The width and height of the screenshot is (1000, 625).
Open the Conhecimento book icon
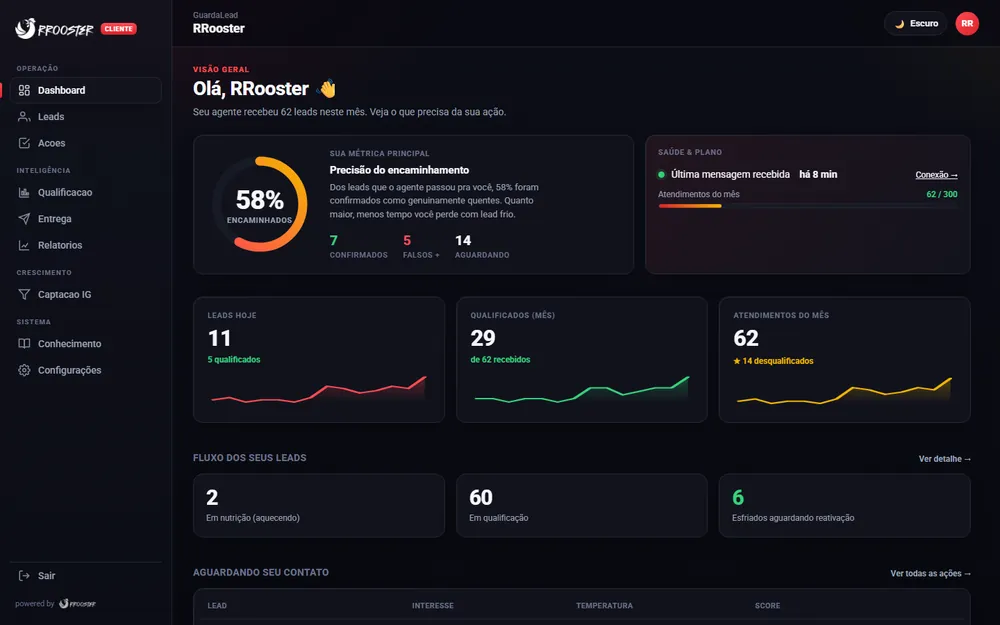(24, 343)
